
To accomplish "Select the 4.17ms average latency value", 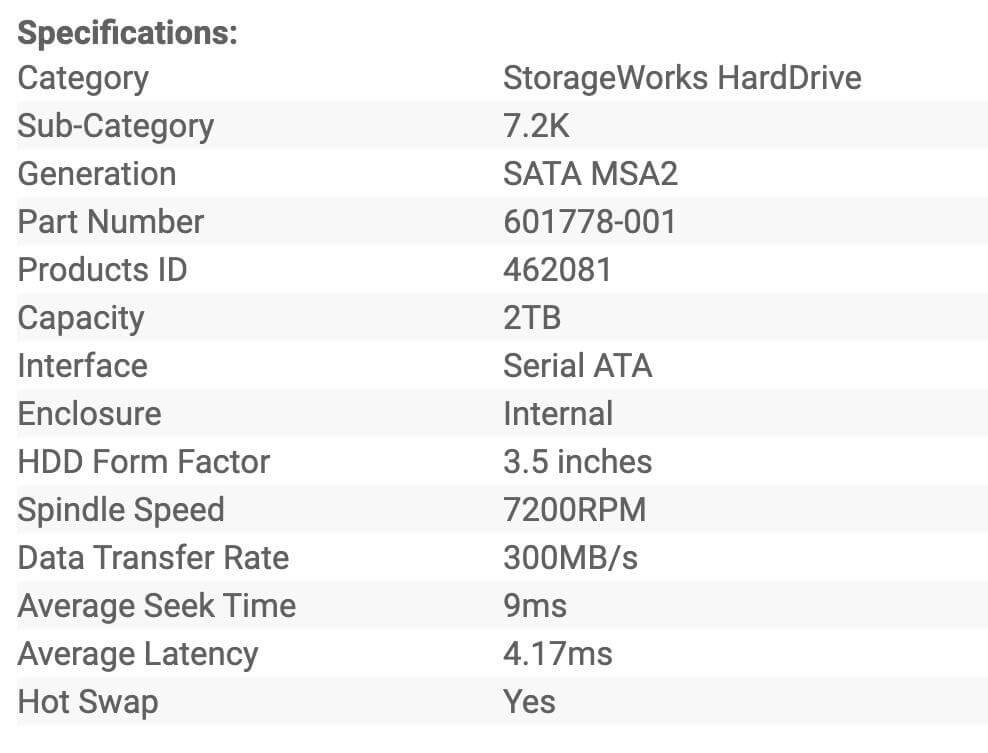I will tap(557, 654).
